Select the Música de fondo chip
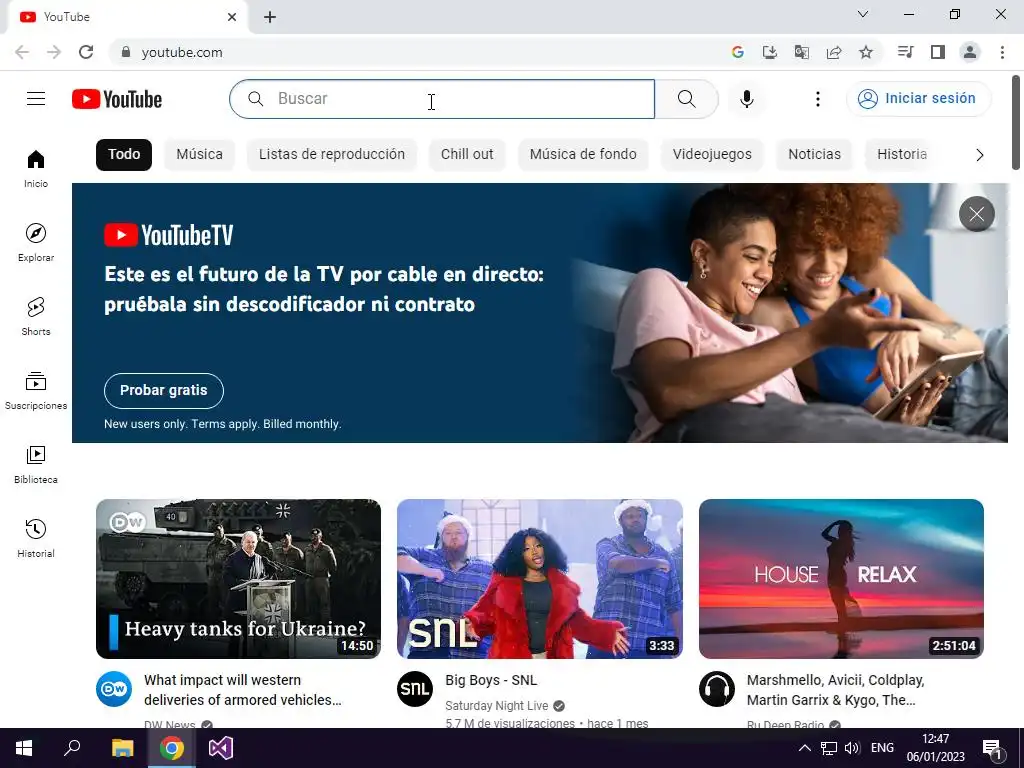 click(583, 155)
